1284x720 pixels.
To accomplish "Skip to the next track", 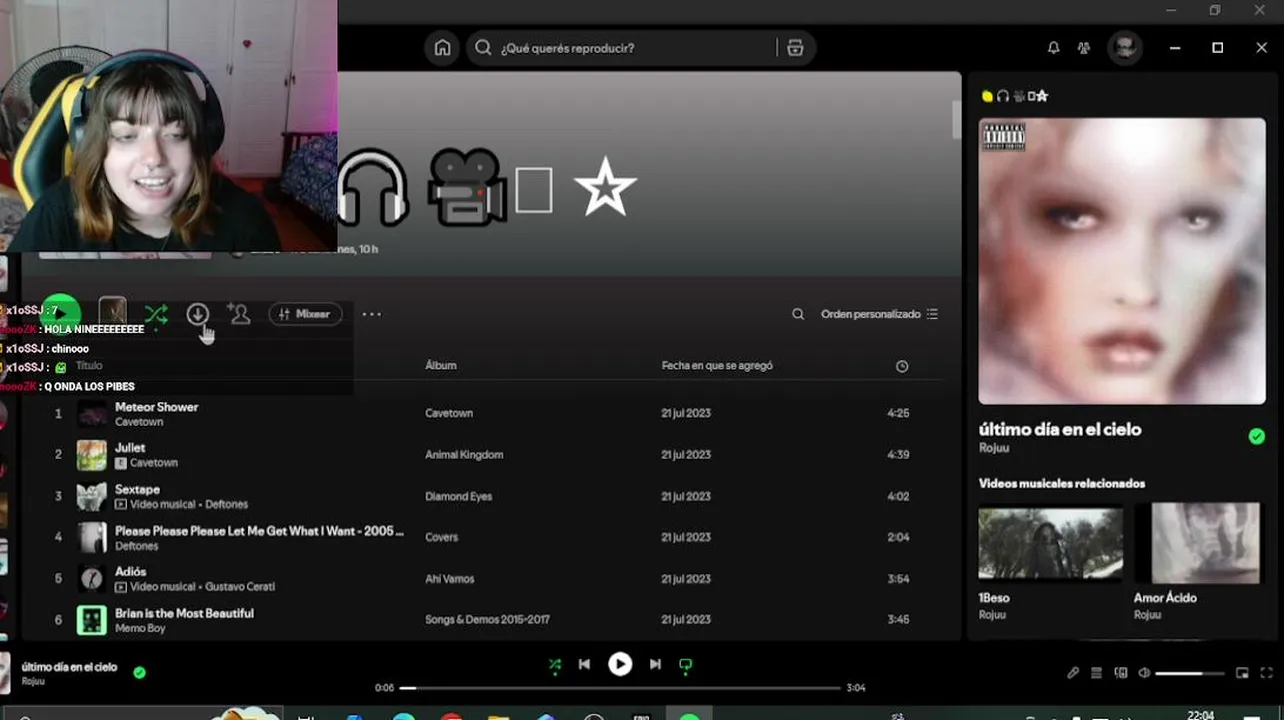I will (655, 664).
